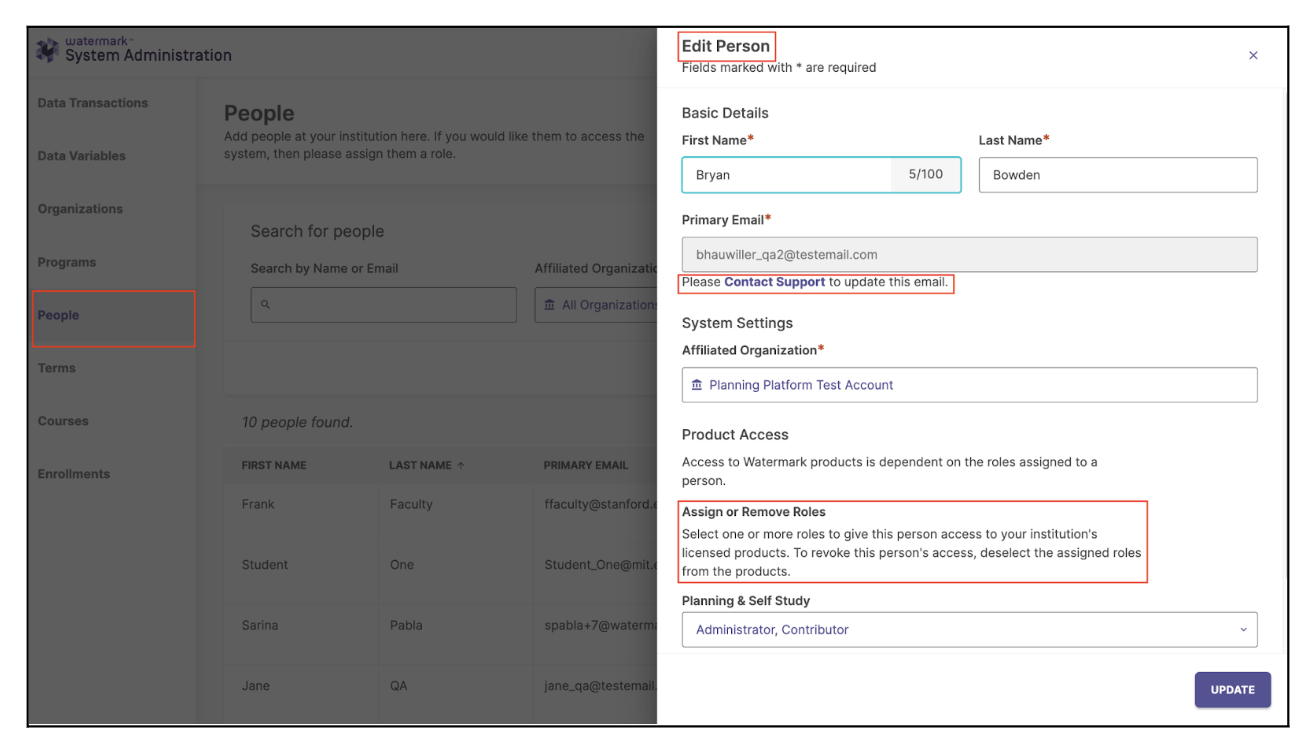Viewport: 1316px width, 740px height.
Task: Open Data Variables in sidebar
Action: click(82, 156)
